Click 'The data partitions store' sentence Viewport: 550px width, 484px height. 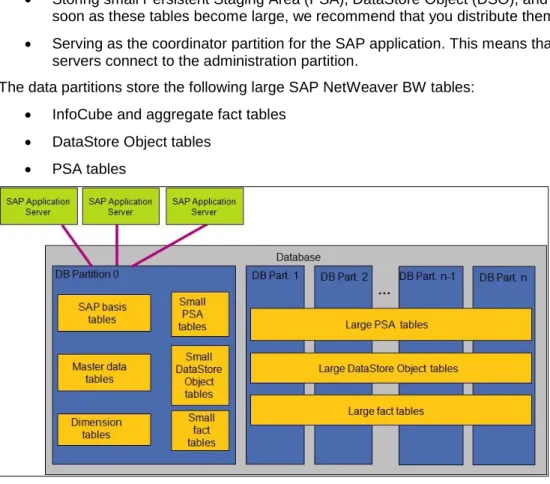click(x=237, y=87)
